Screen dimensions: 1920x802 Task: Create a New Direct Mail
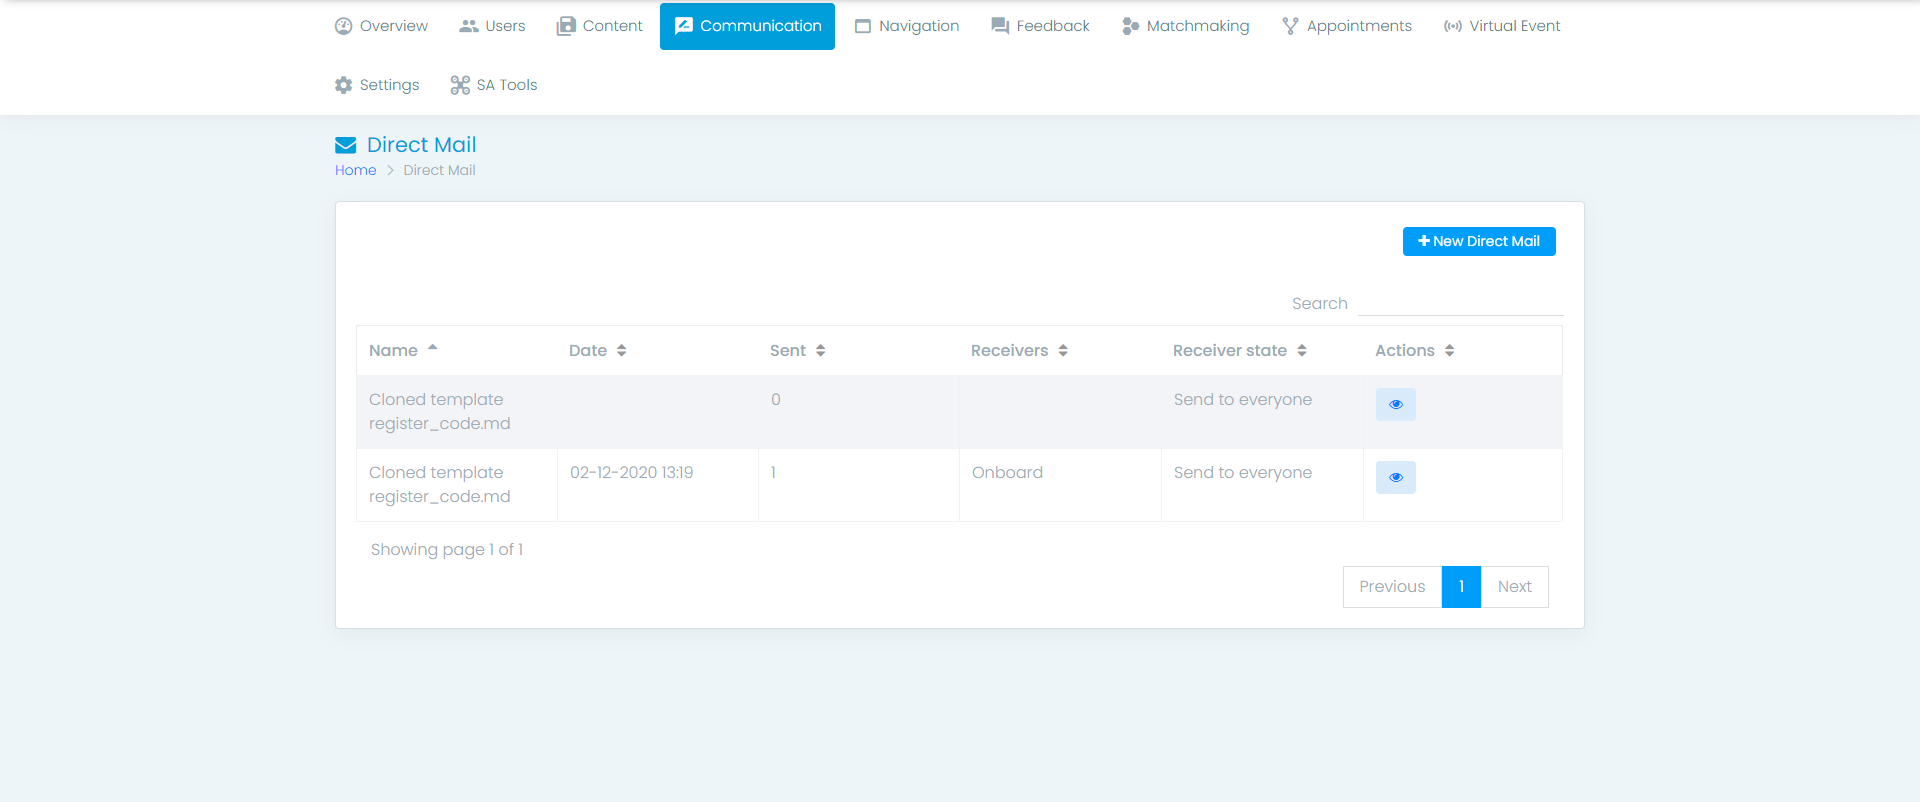(1479, 241)
